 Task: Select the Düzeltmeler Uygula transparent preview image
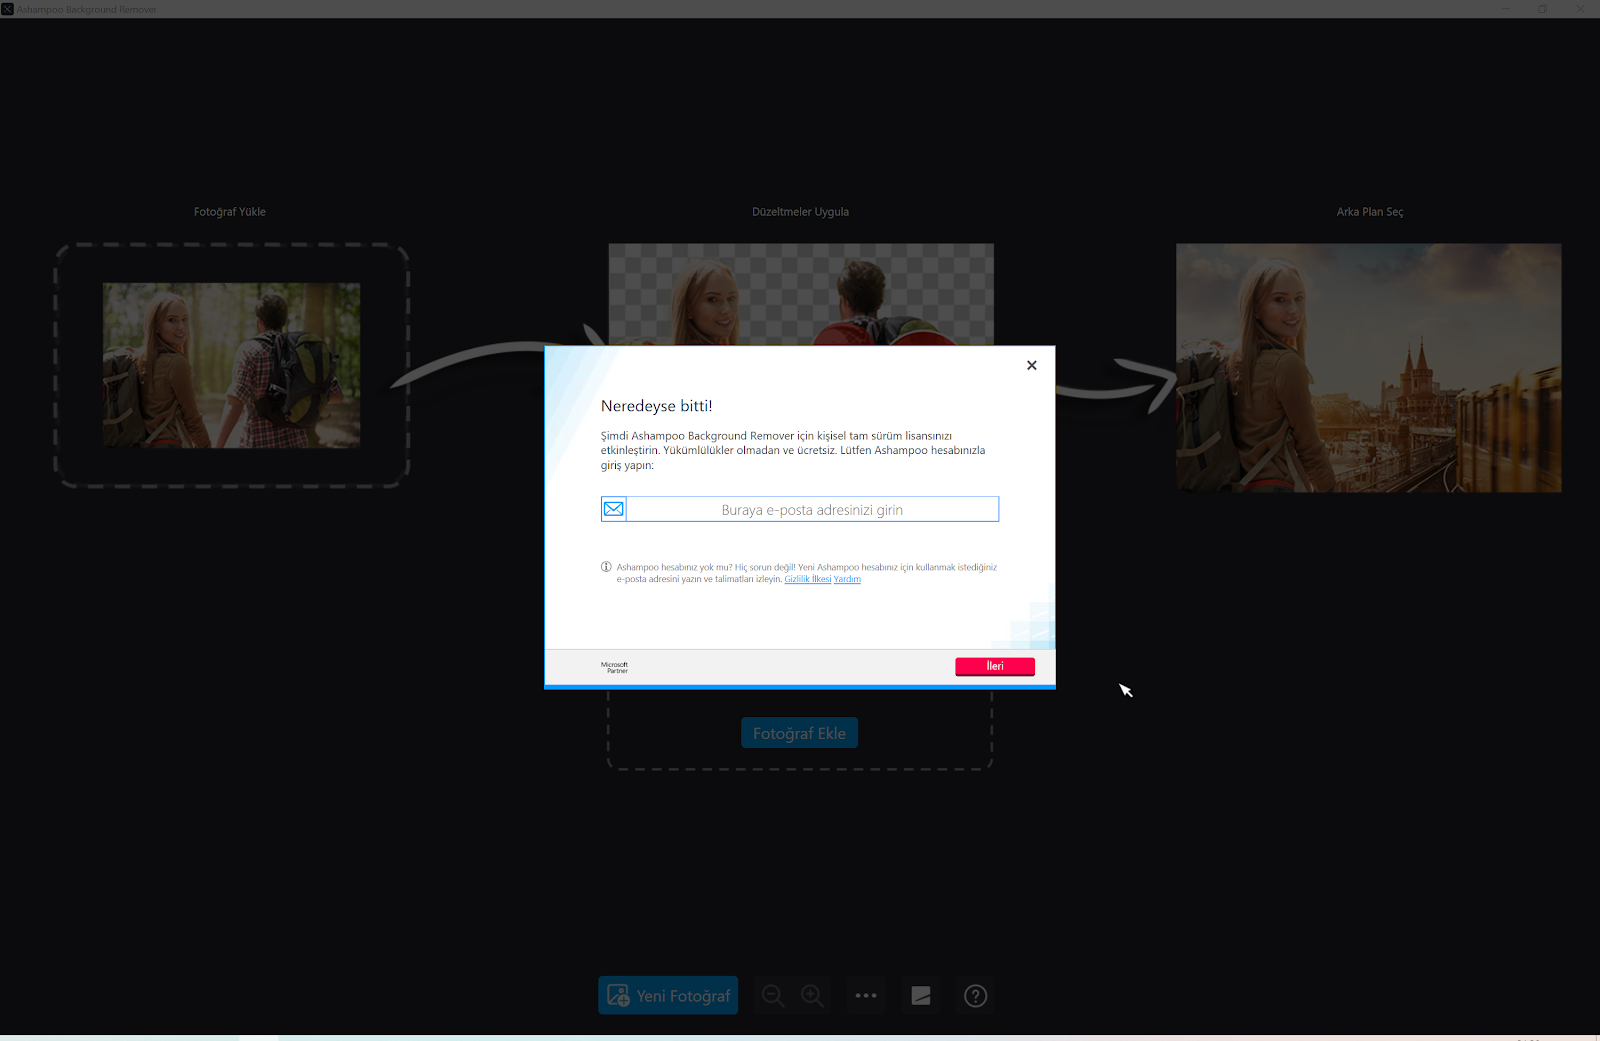click(x=801, y=295)
